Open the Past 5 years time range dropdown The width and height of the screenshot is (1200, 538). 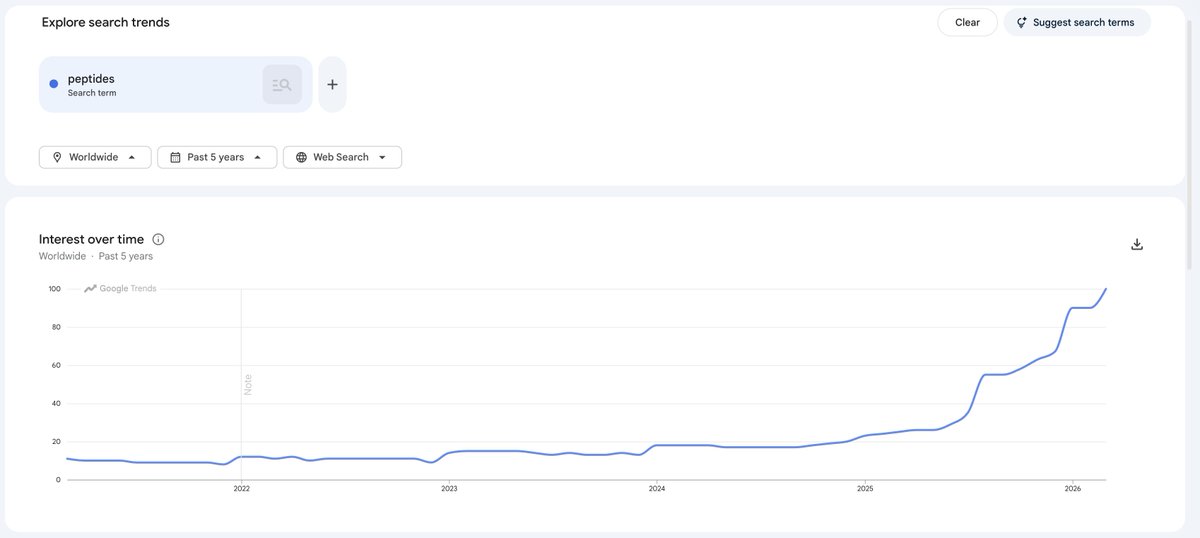(217, 157)
